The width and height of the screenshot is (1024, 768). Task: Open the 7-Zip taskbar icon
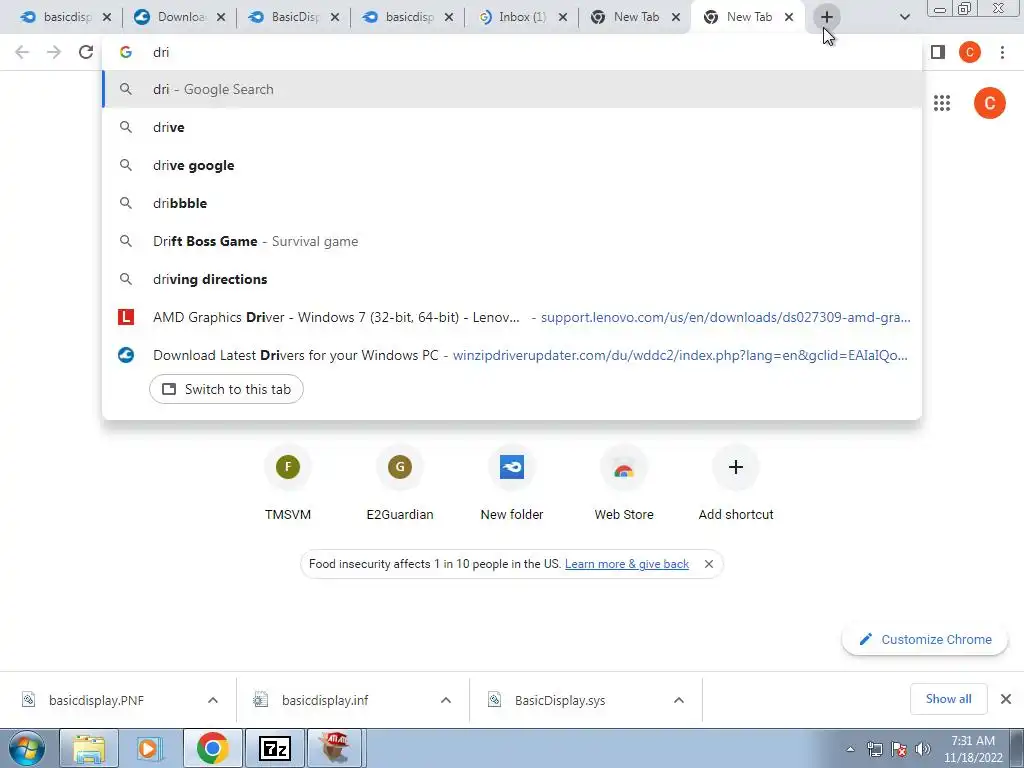pyautogui.click(x=274, y=748)
